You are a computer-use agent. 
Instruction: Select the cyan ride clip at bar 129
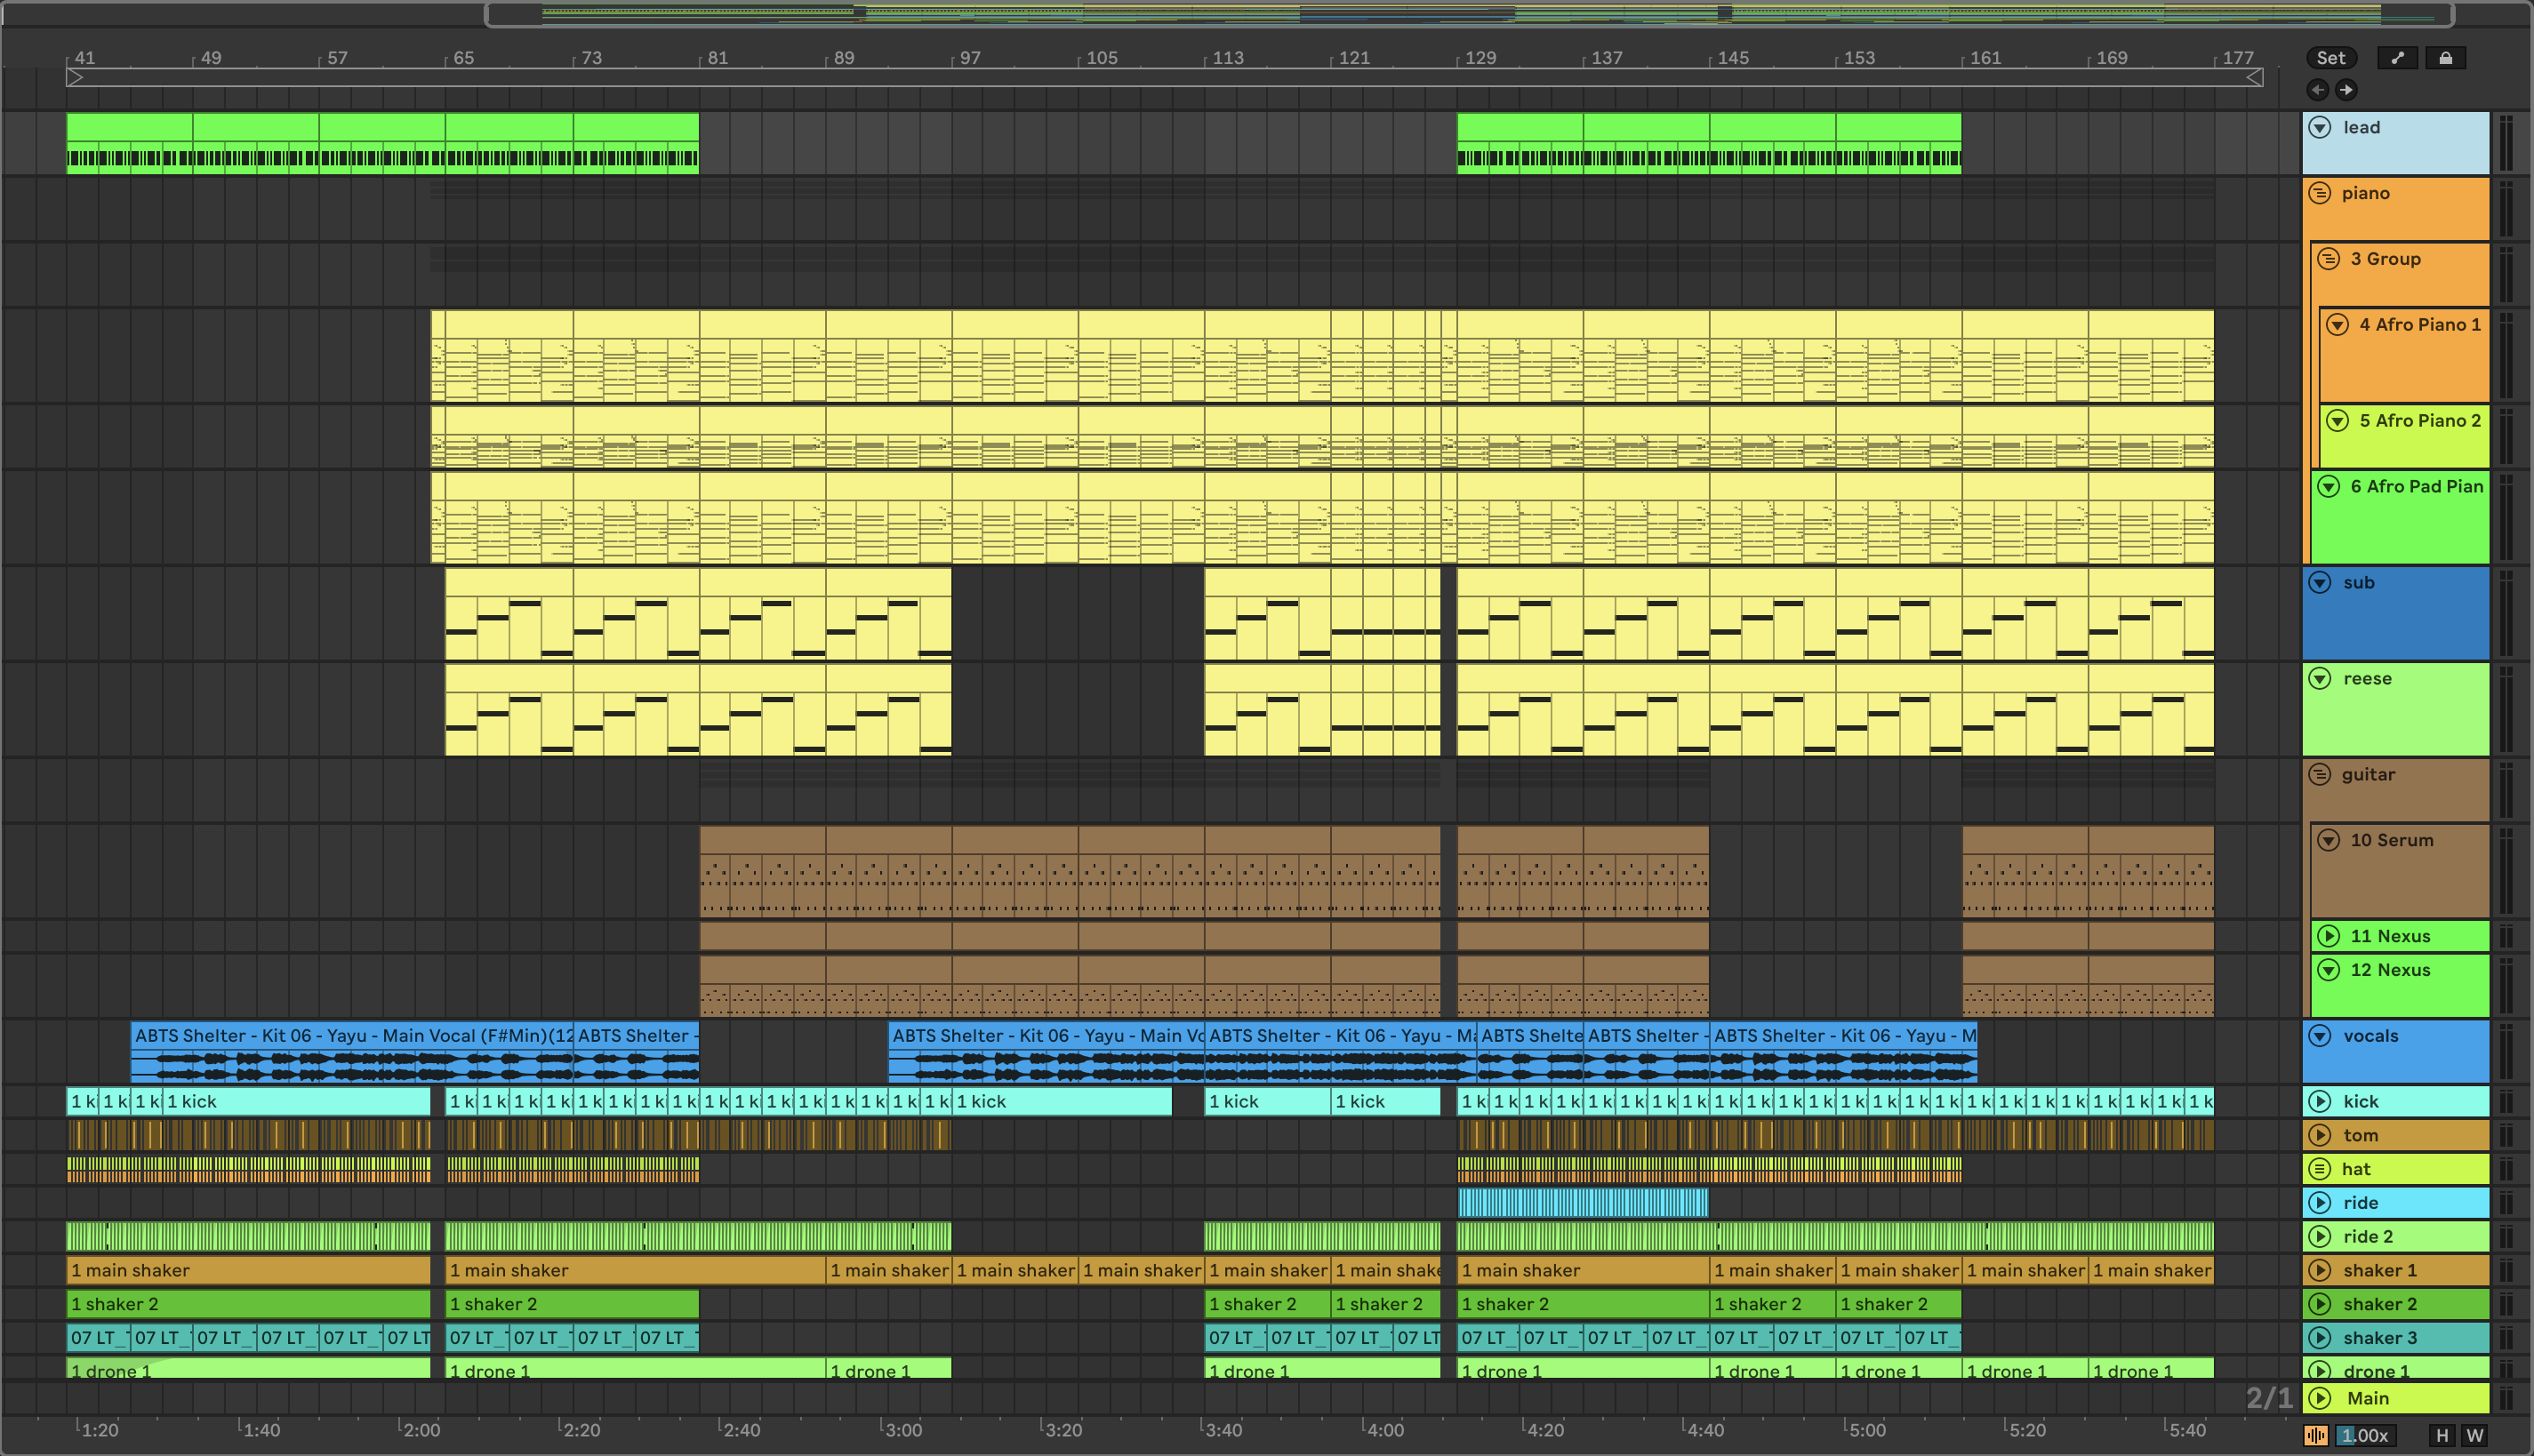coord(1583,1203)
